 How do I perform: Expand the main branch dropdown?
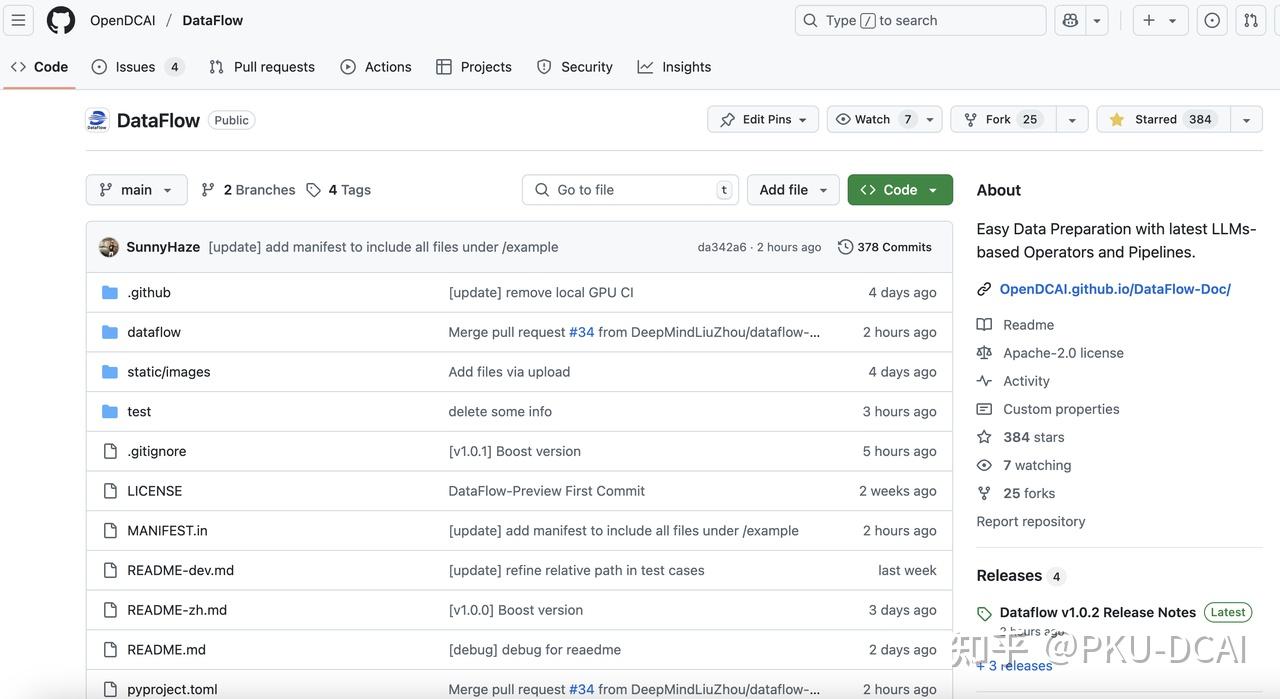[x=136, y=190]
